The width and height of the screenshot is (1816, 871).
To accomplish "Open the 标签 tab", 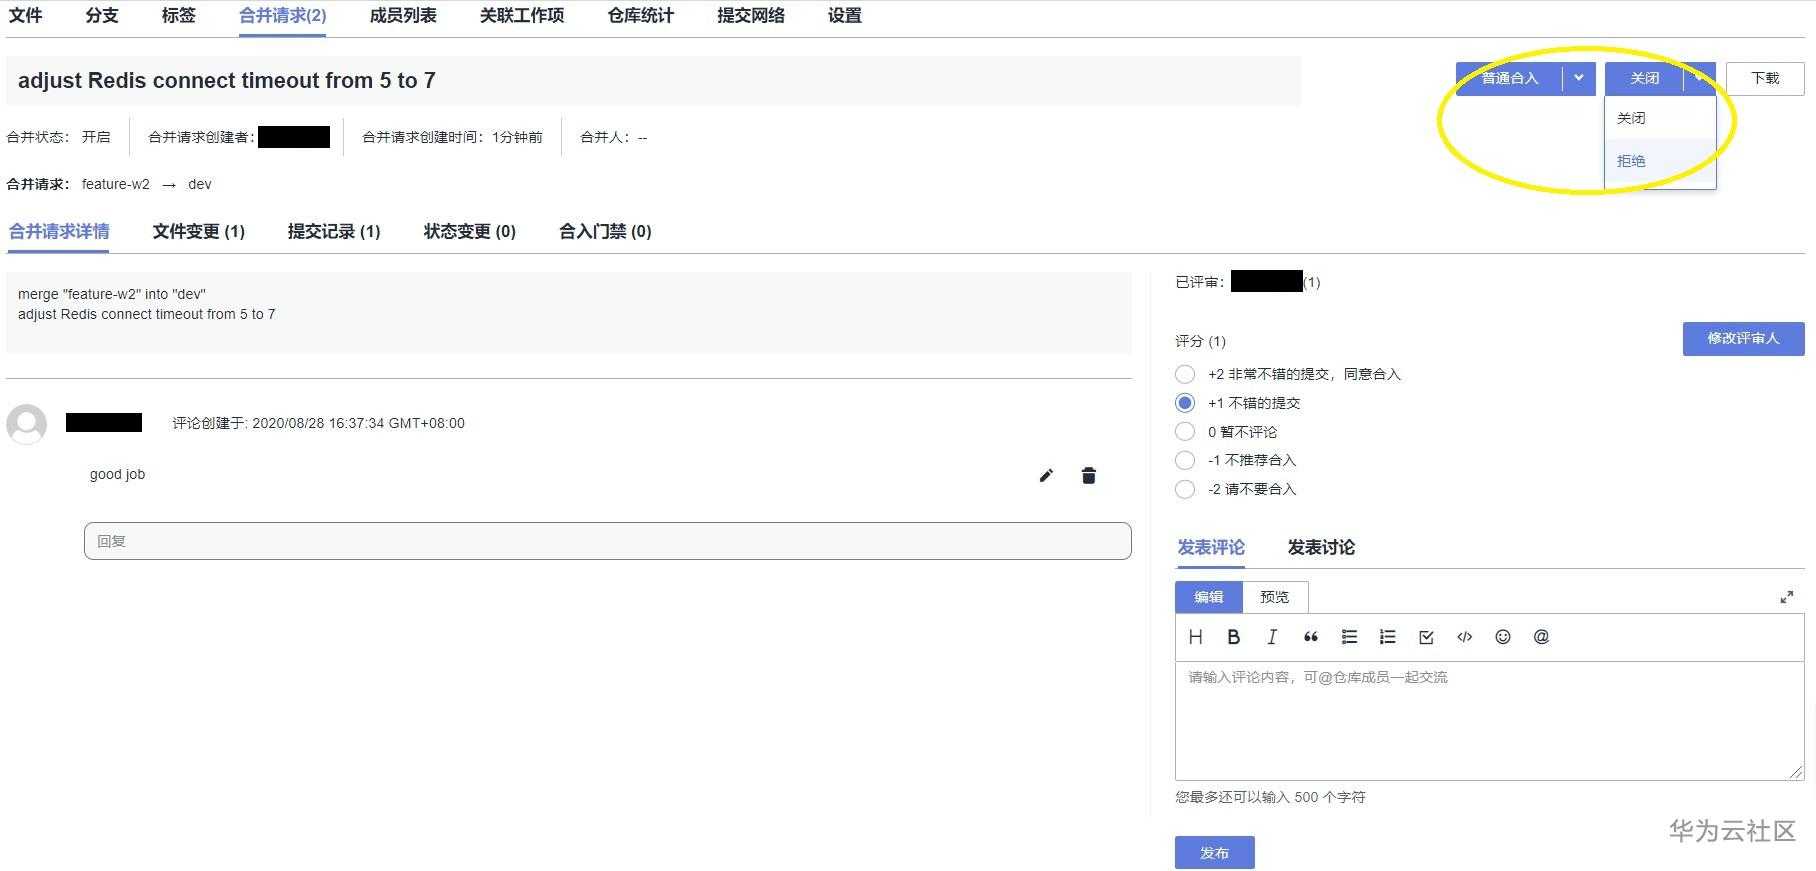I will [179, 16].
